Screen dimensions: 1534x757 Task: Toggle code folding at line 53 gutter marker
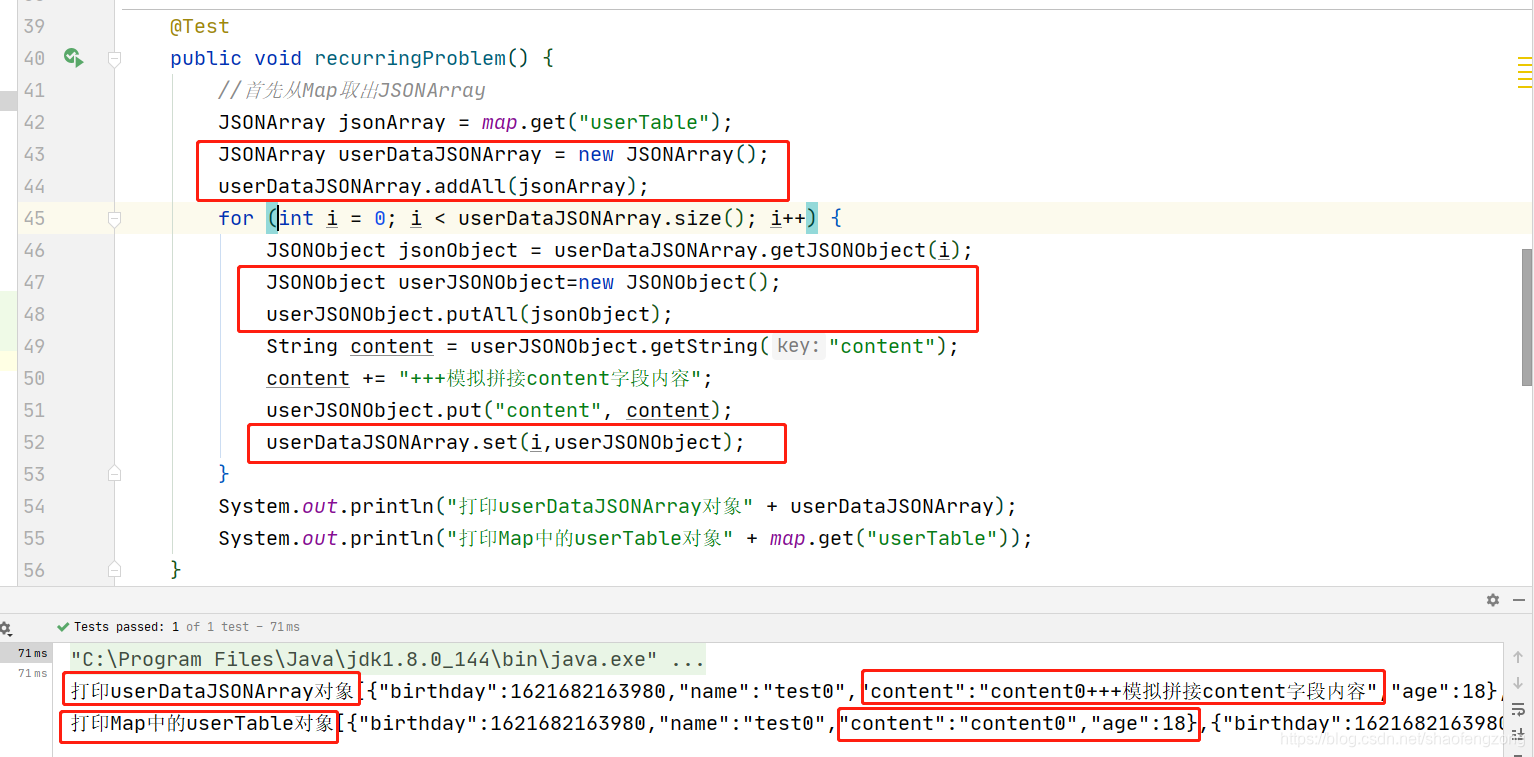pos(113,472)
